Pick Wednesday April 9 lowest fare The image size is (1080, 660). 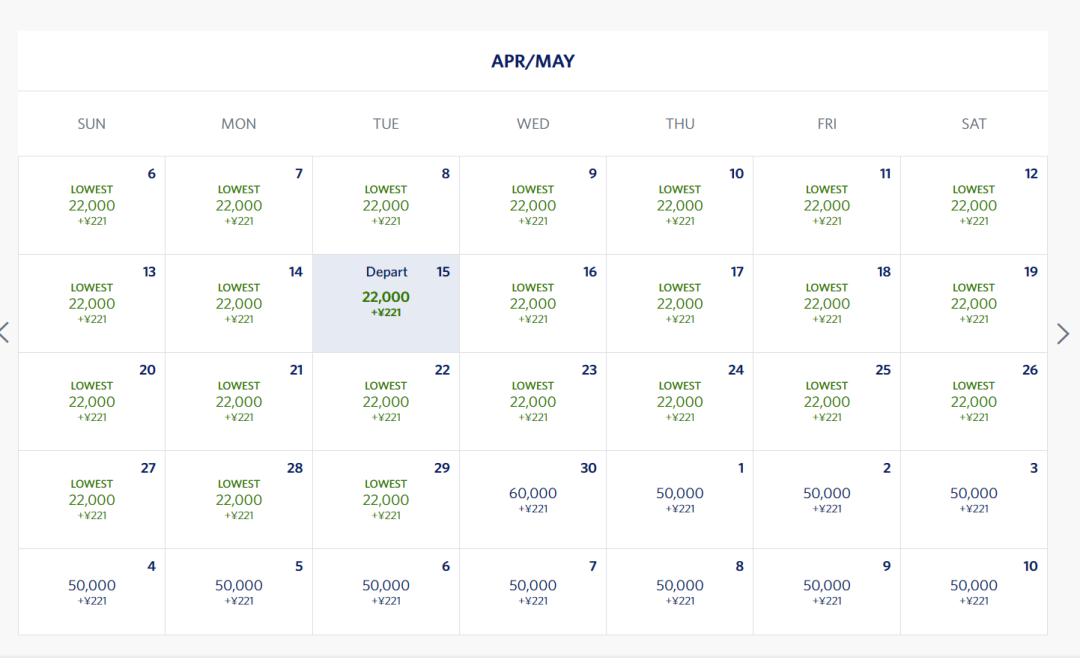[x=533, y=205]
